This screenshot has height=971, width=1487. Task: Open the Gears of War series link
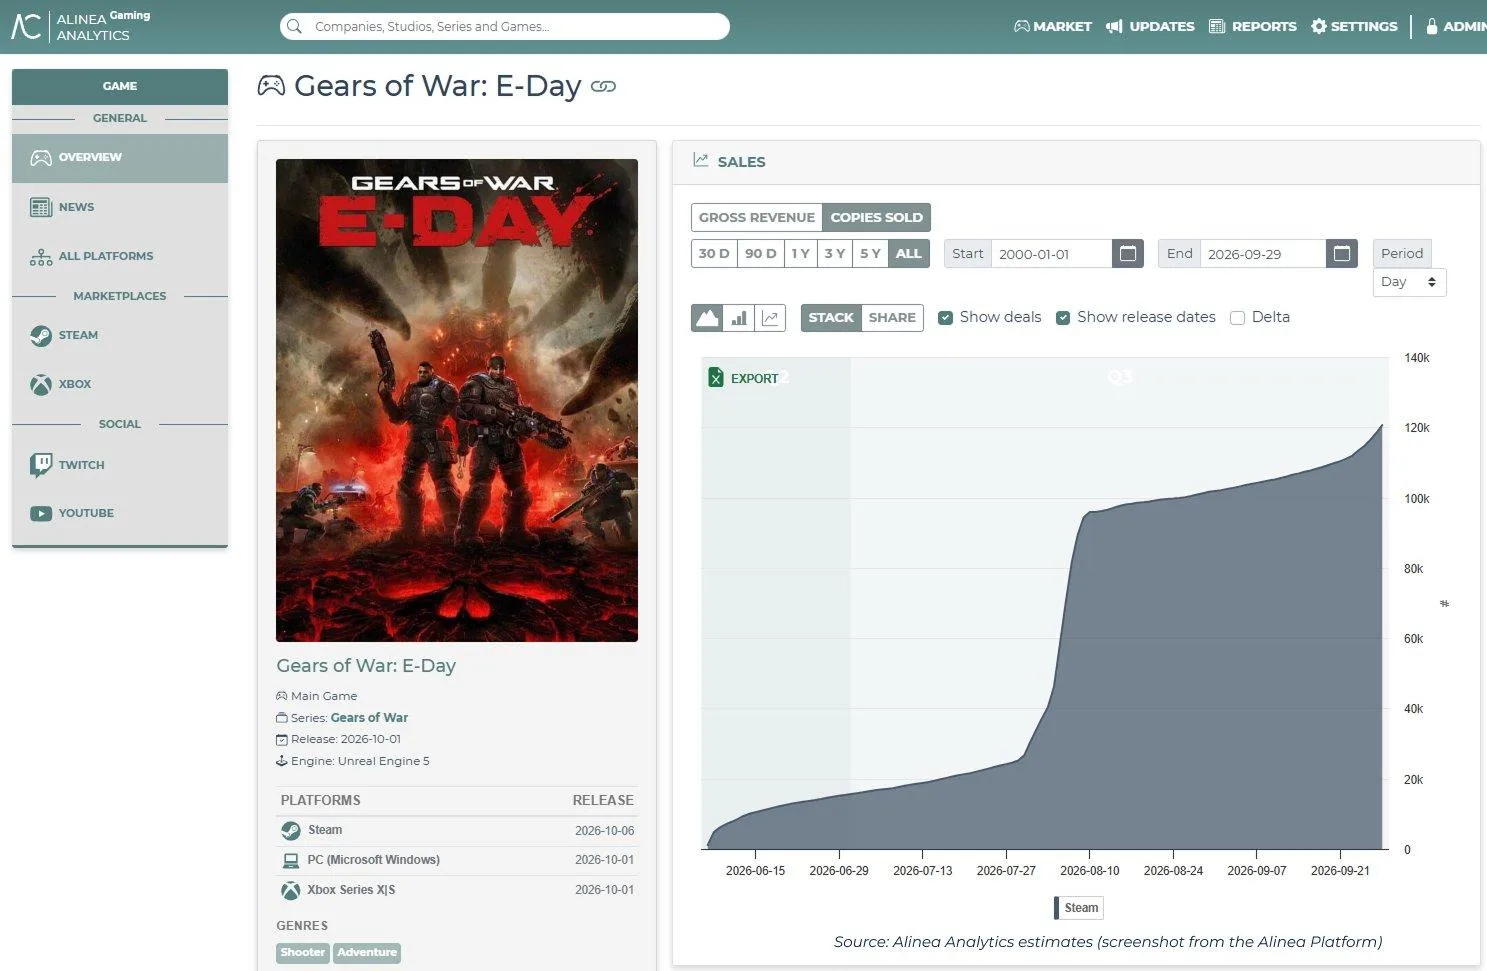[x=369, y=718]
